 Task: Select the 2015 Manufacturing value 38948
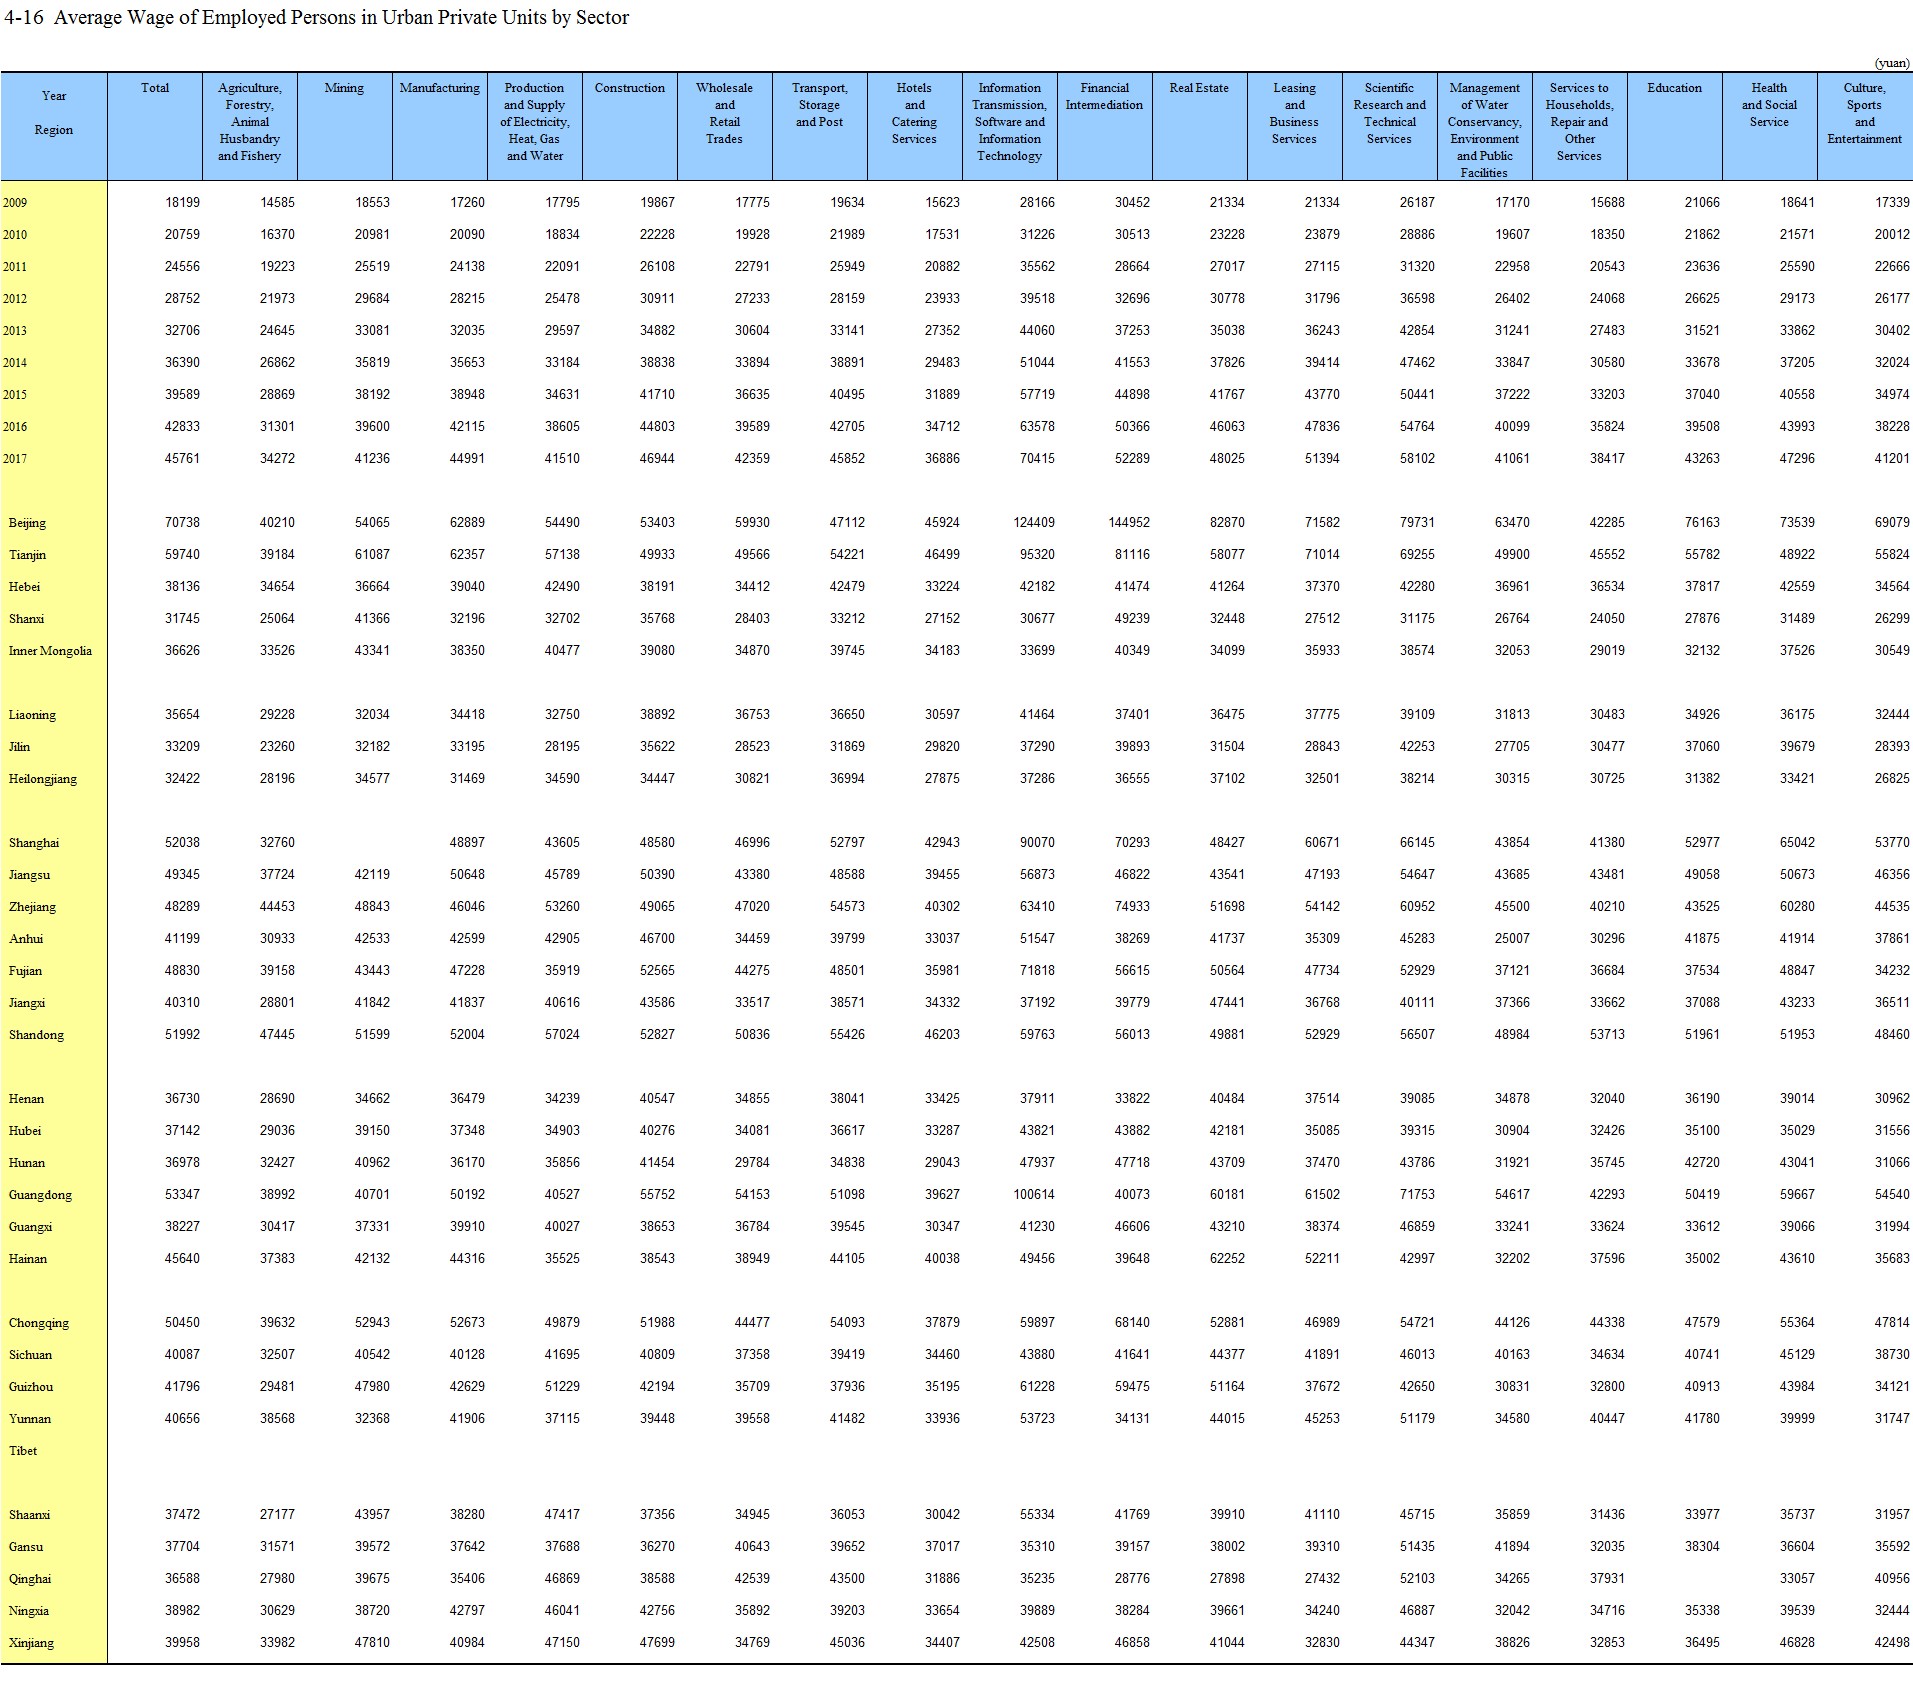point(467,395)
